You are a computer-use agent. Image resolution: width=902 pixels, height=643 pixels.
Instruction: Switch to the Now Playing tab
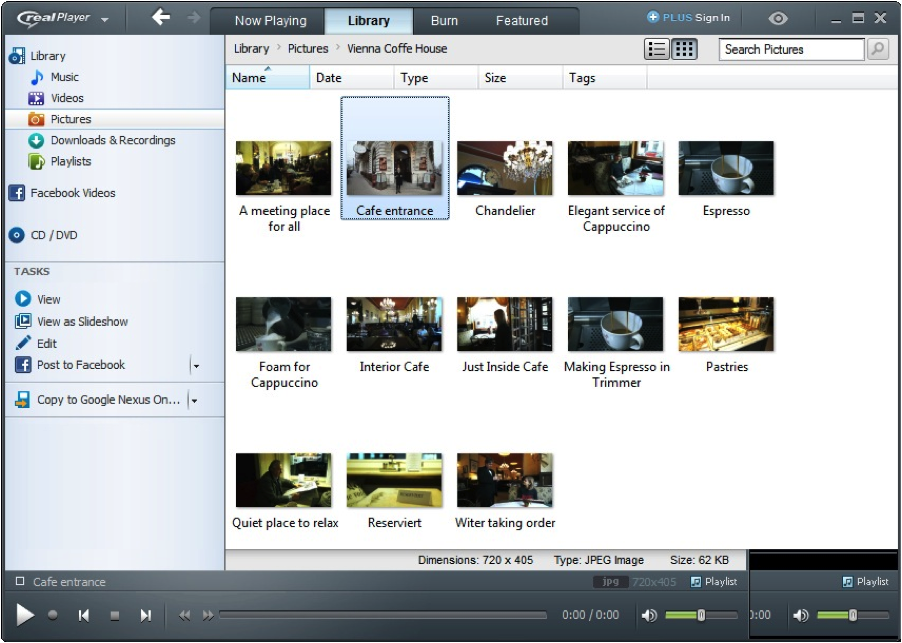point(270,21)
